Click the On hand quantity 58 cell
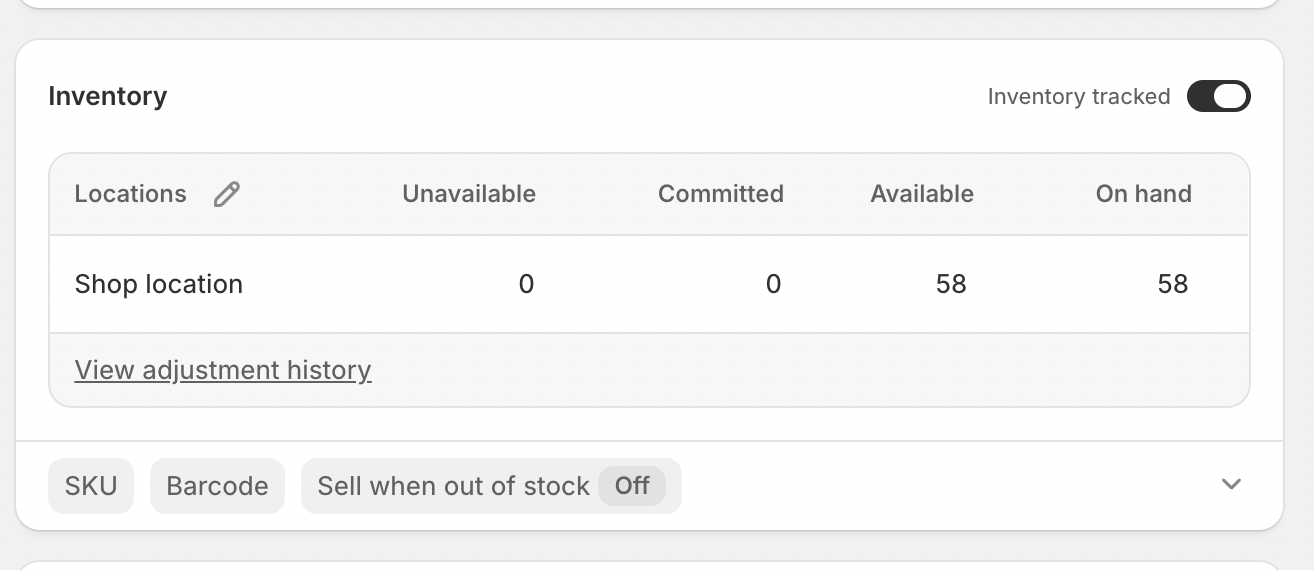Screen dimensions: 1314x570 point(1173,284)
